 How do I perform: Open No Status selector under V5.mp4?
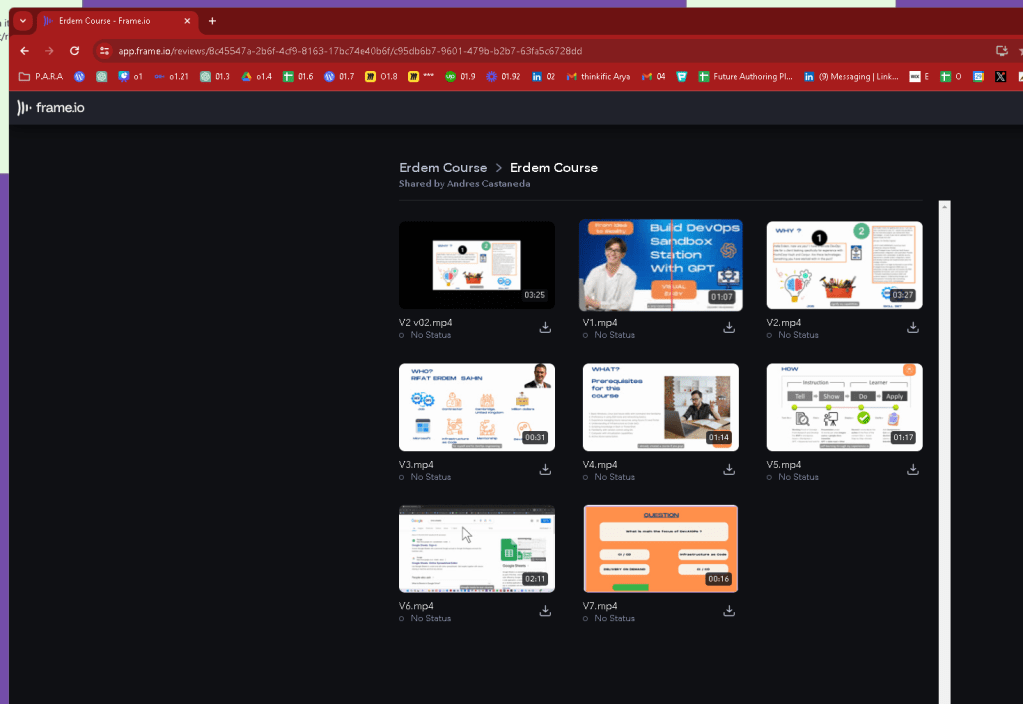[793, 477]
